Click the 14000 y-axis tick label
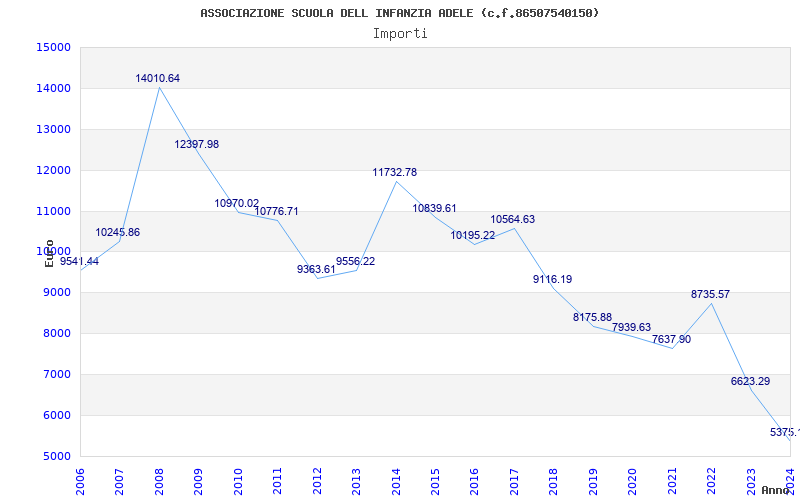This screenshot has height=500, width=800. pos(53,88)
